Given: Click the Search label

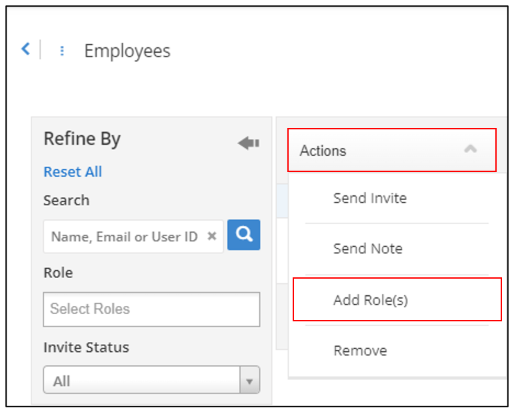Looking at the screenshot, I should click(x=66, y=200).
